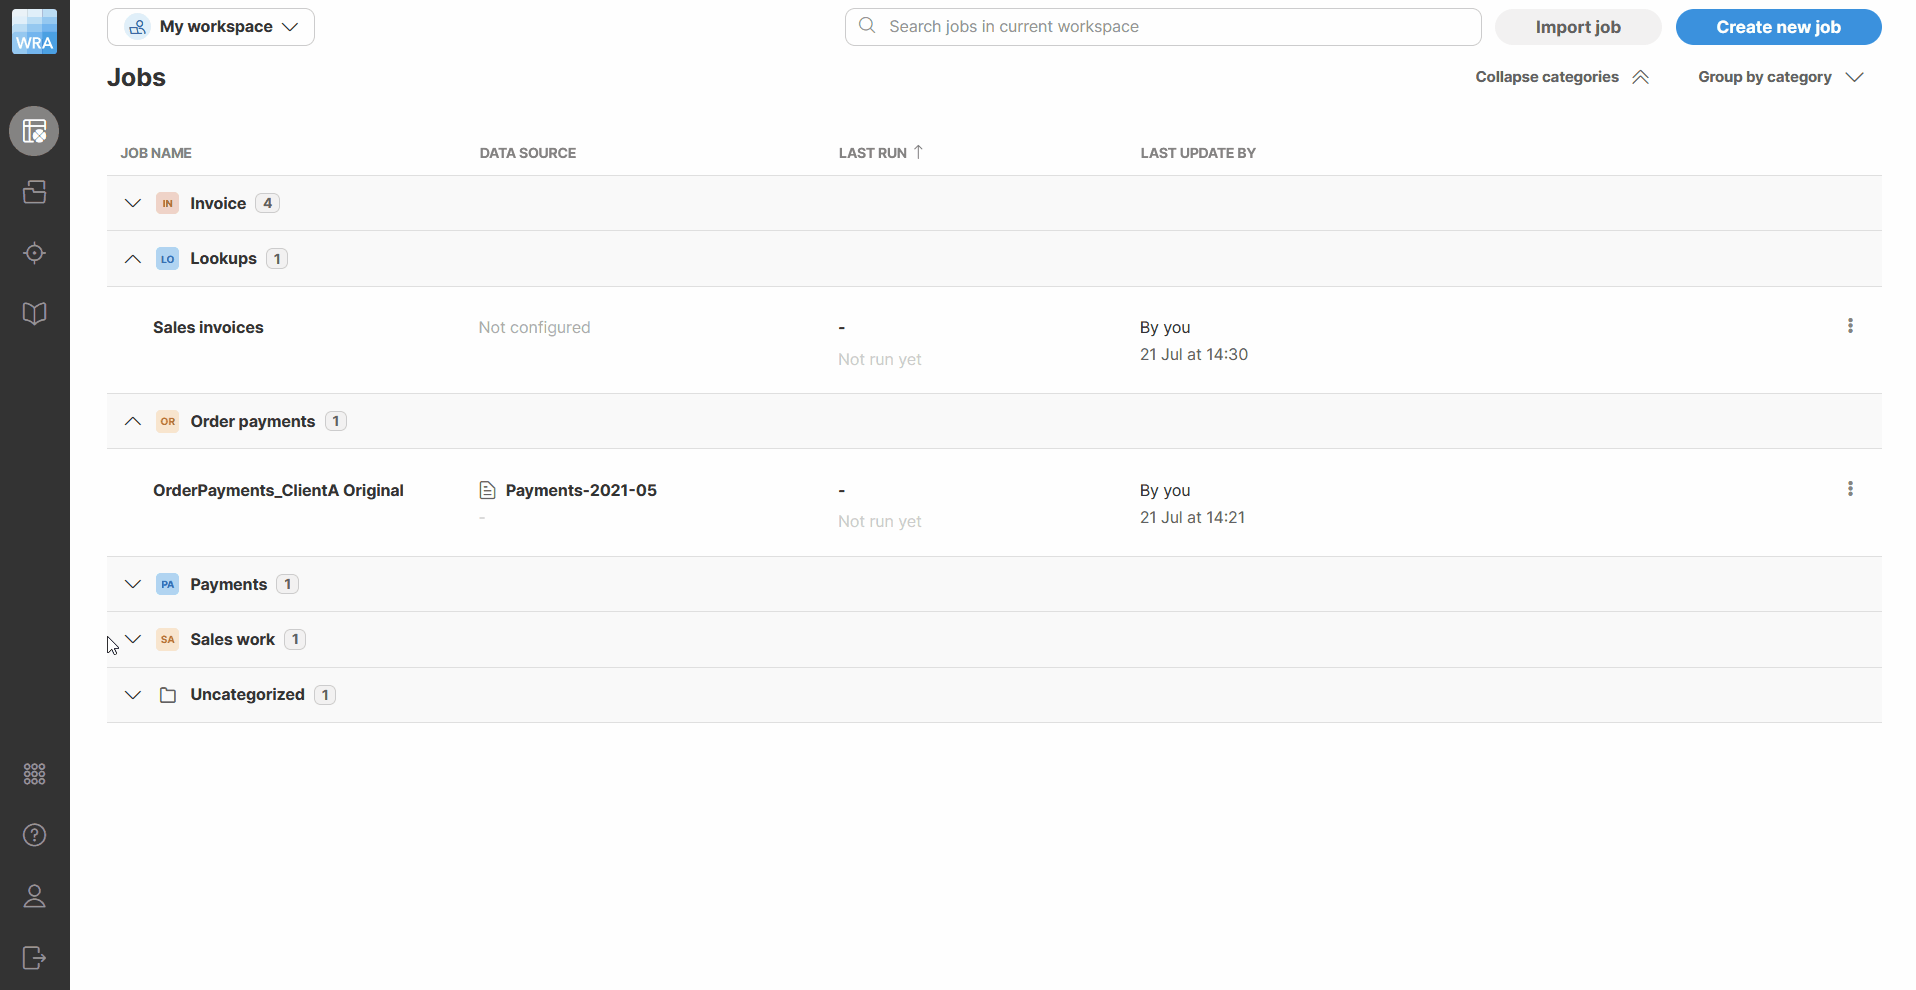
Task: Open the apps grid sidebar icon
Action: click(x=34, y=774)
